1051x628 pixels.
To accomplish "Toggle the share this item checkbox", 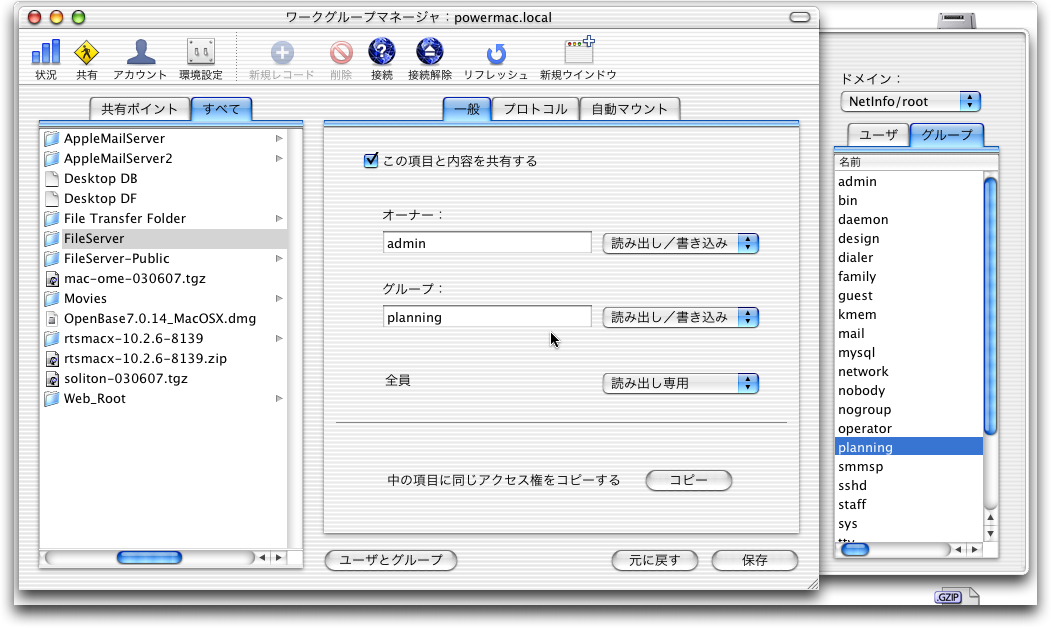I will tap(371, 160).
